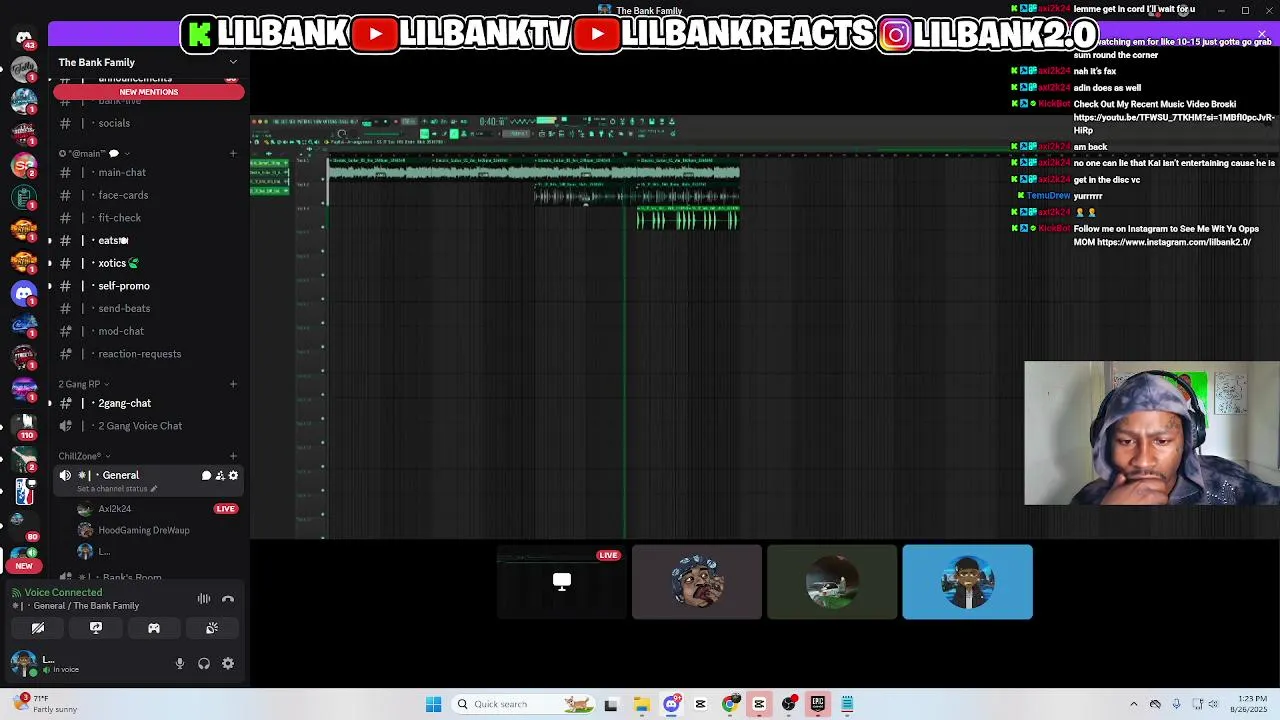
Task: Toggle noise suppression in Voice Connected panel
Action: (204, 599)
